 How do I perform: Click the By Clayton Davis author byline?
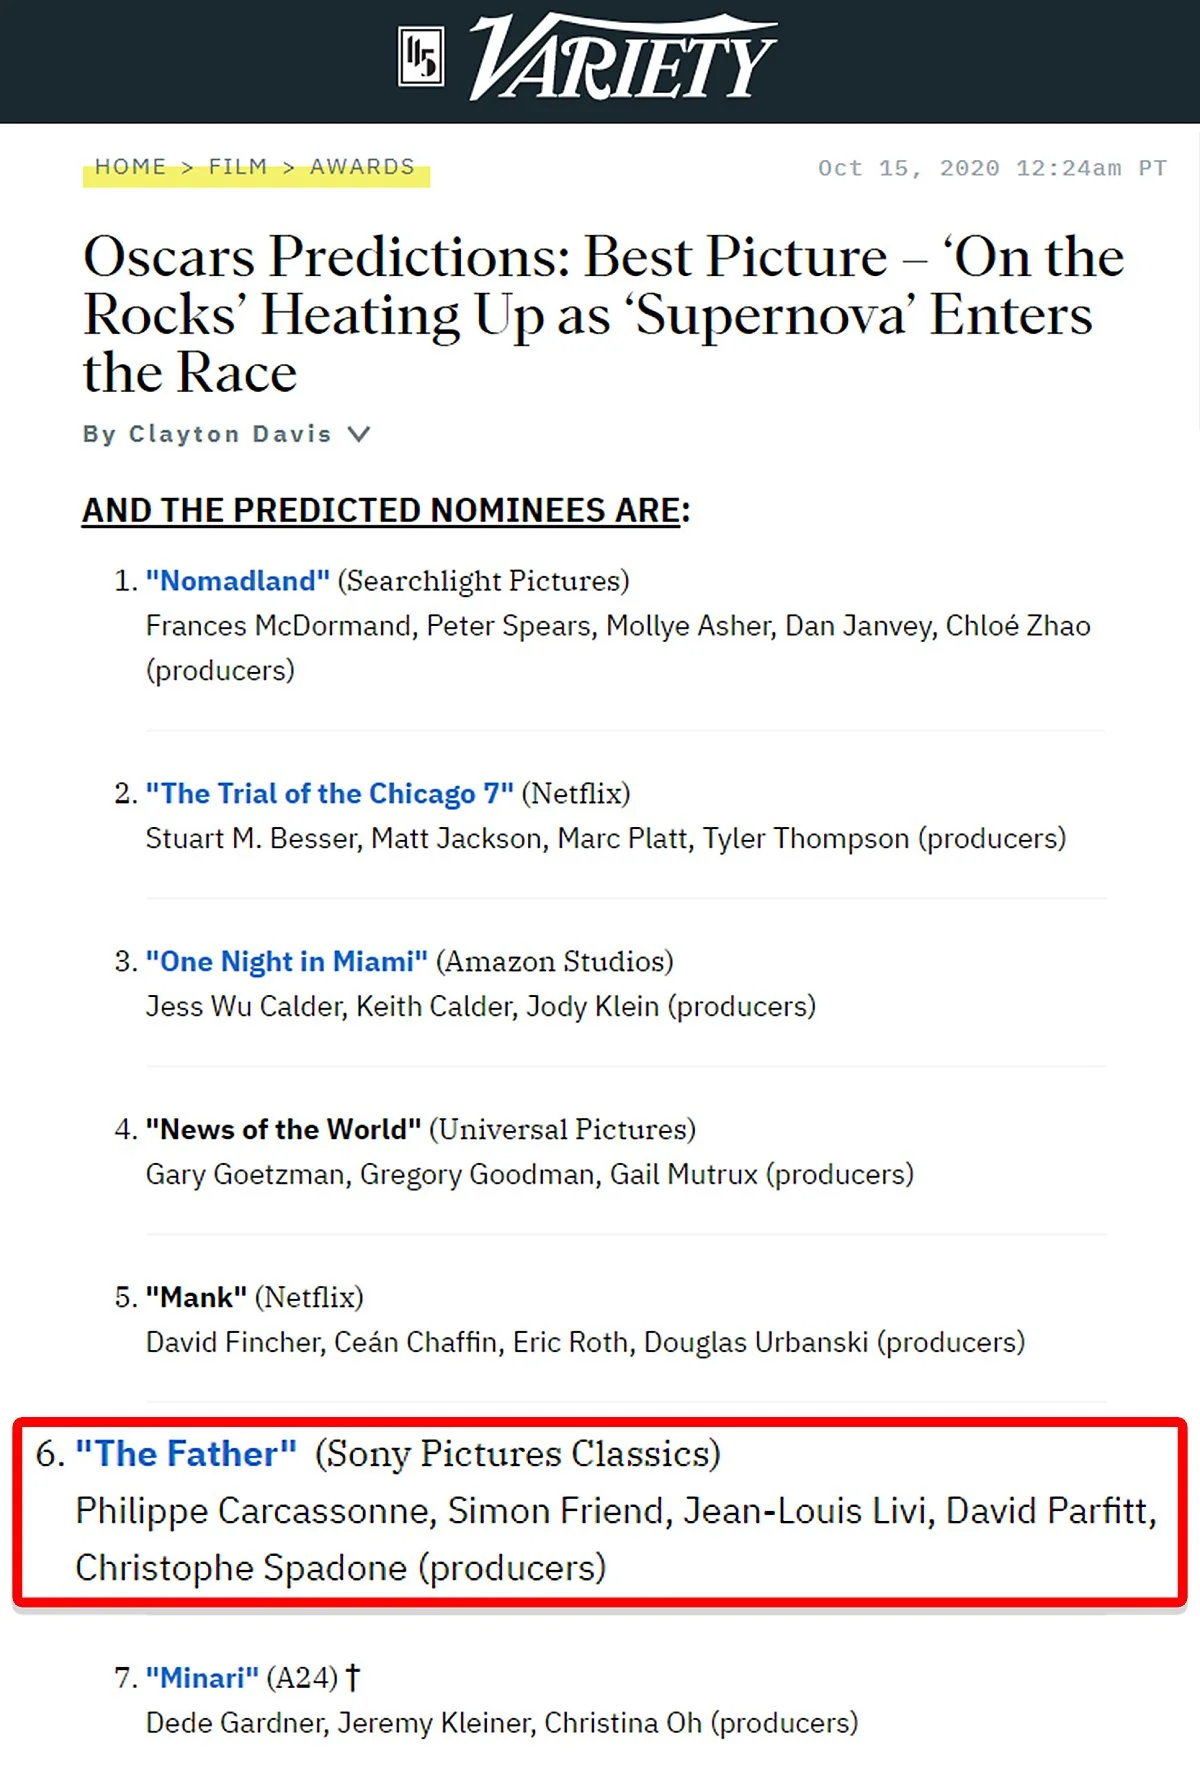207,434
